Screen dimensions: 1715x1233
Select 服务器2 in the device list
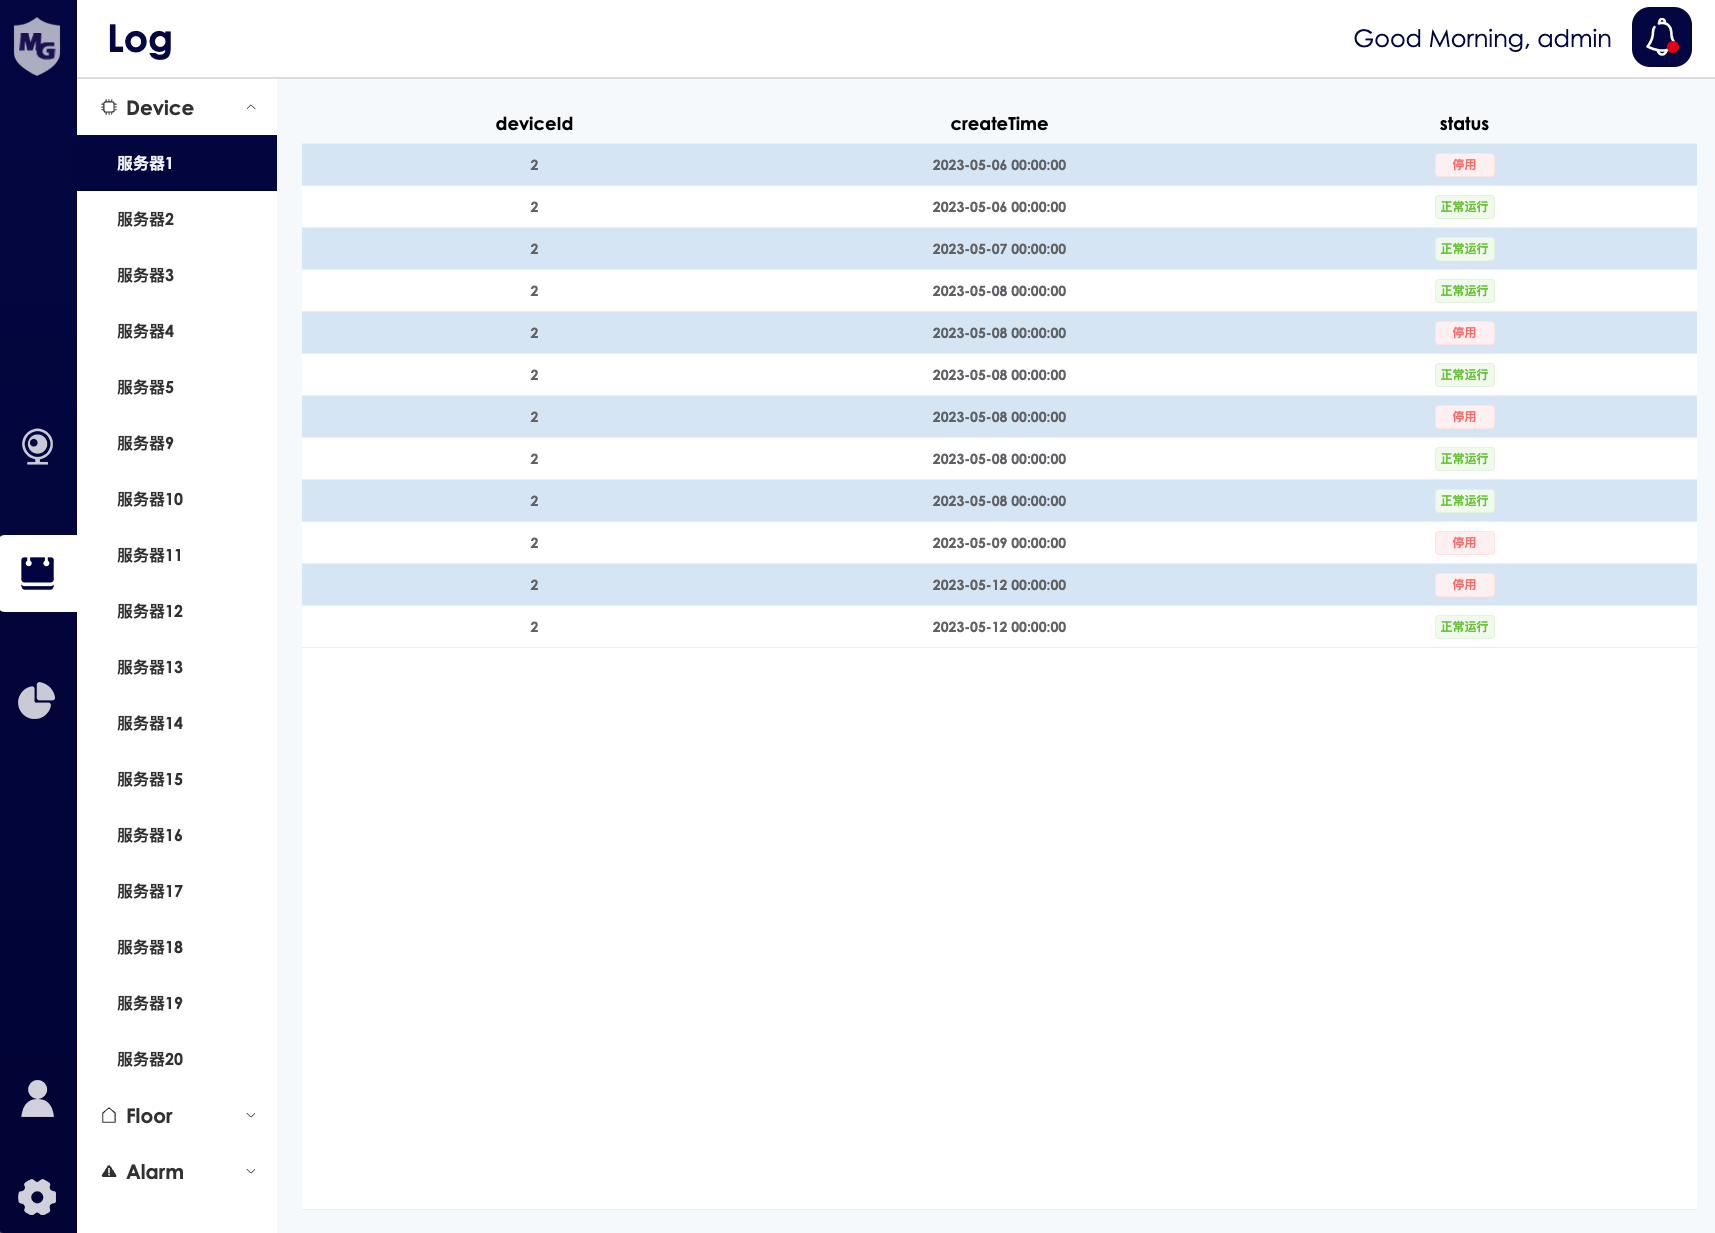(x=145, y=219)
